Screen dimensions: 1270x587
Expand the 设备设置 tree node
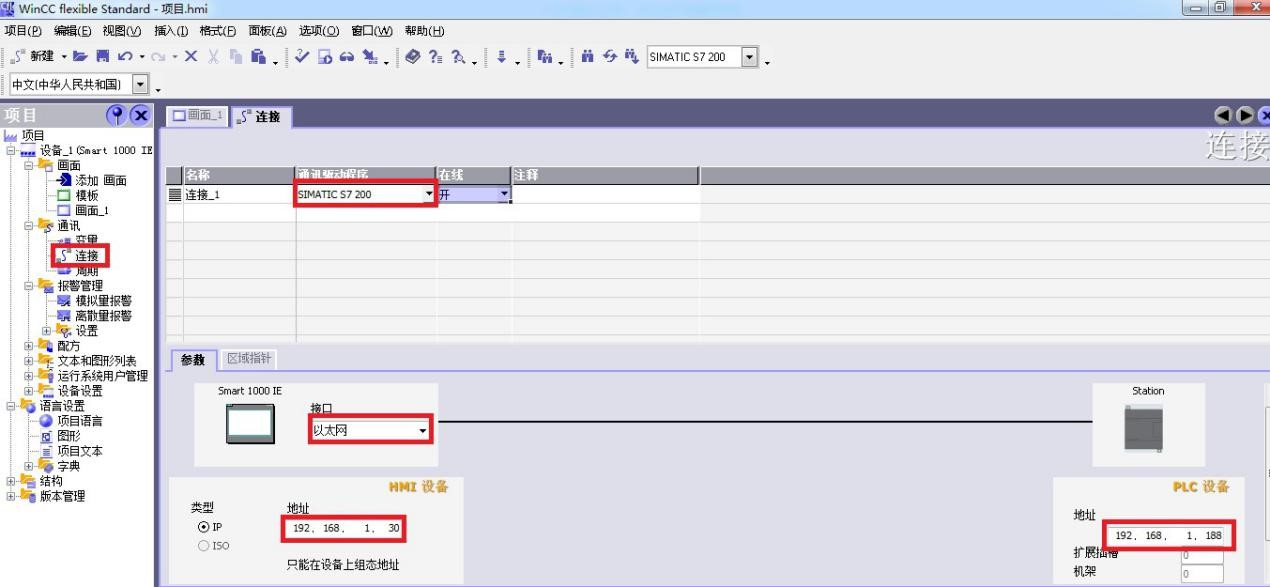tap(27, 391)
